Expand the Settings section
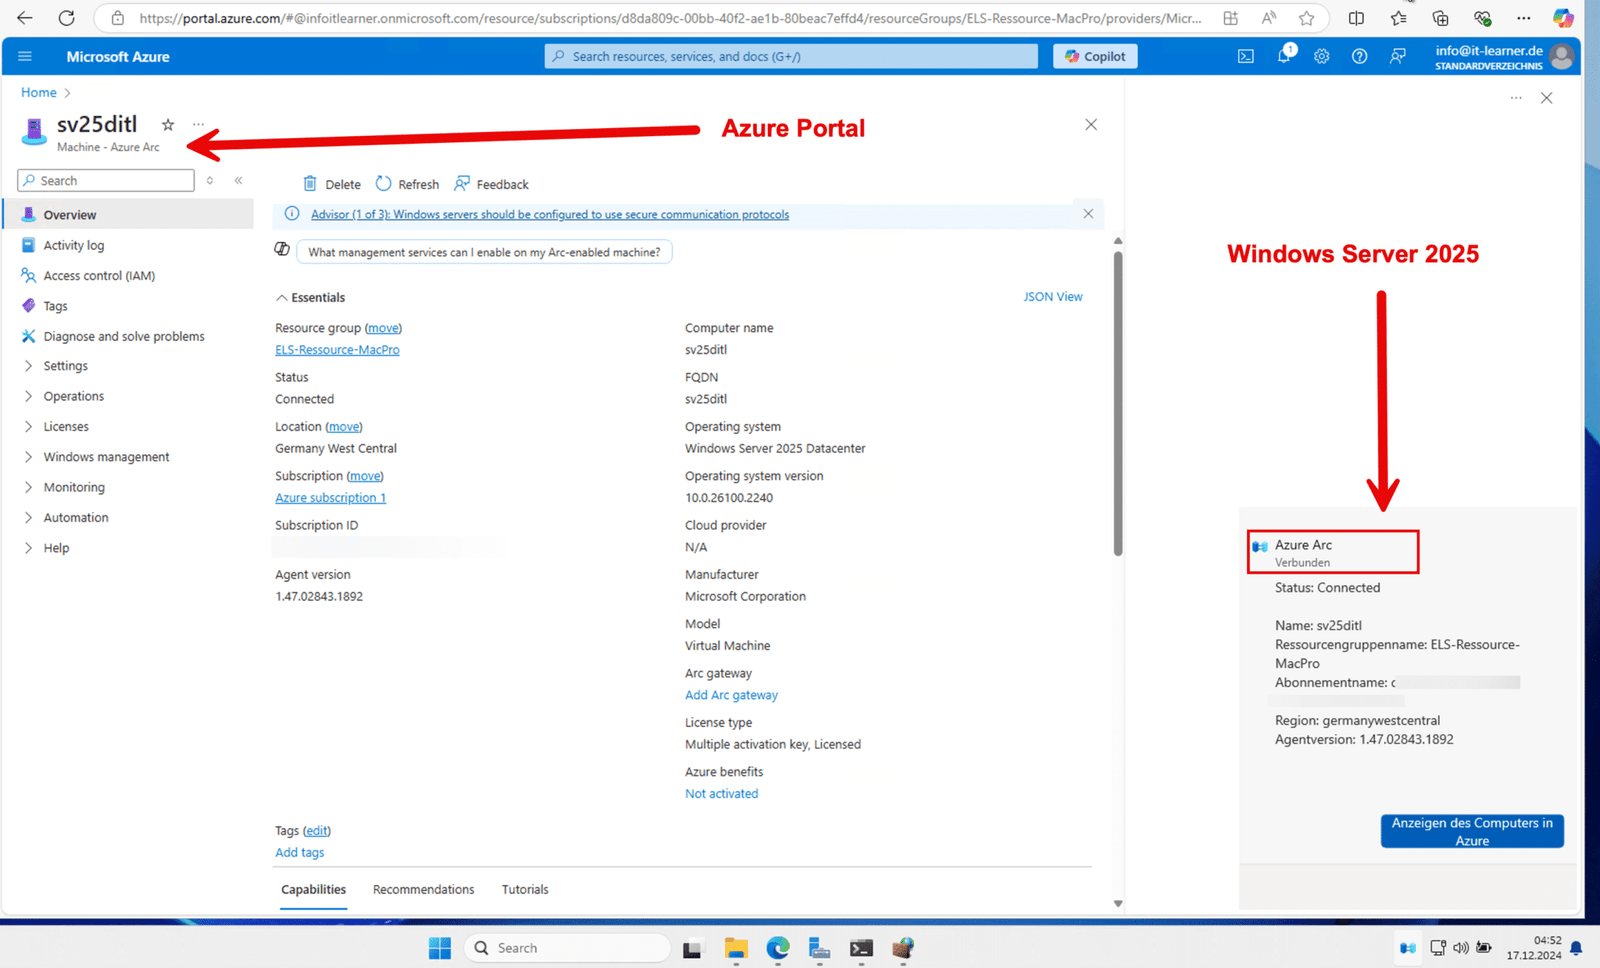 click(66, 366)
